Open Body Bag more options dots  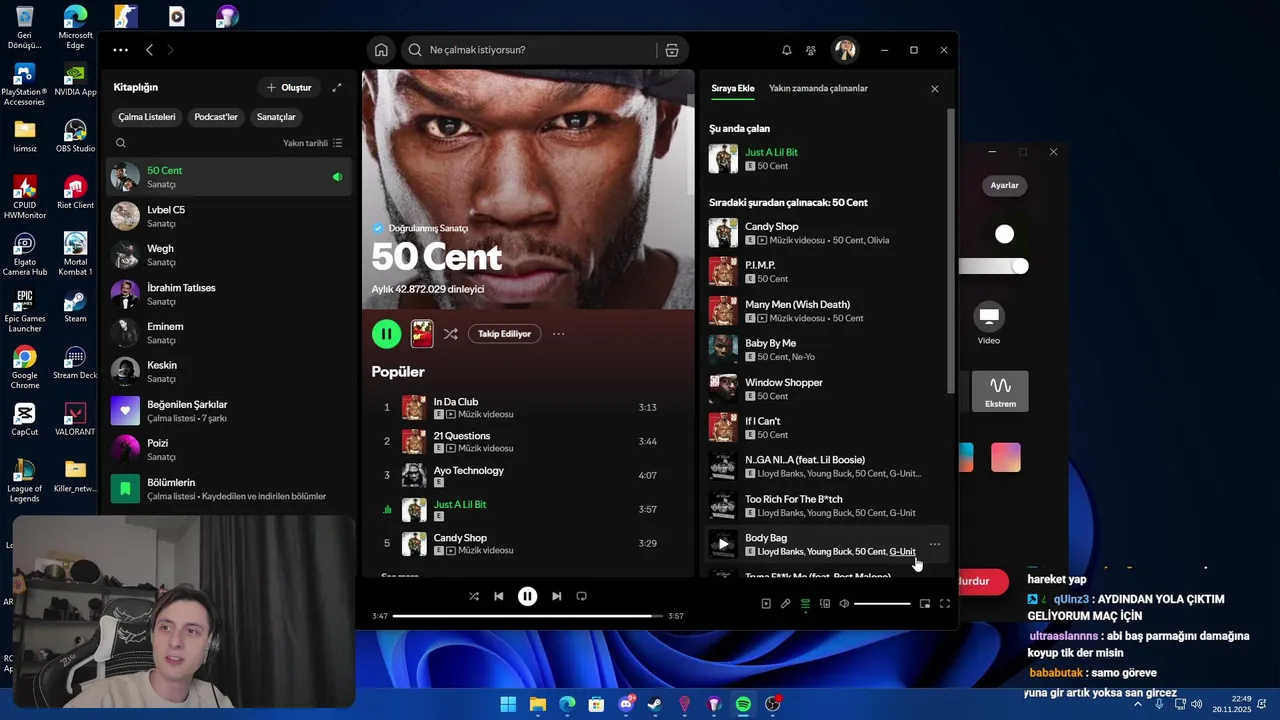(x=934, y=545)
